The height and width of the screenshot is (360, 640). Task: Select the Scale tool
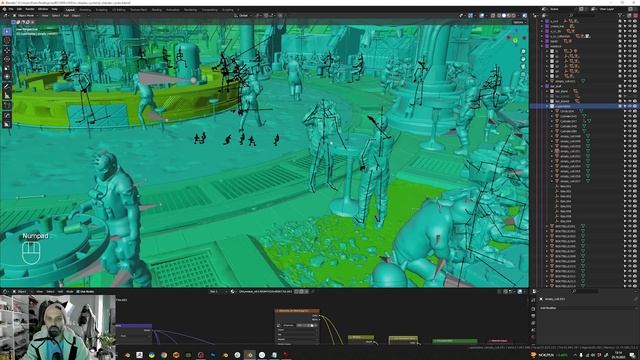(7, 68)
